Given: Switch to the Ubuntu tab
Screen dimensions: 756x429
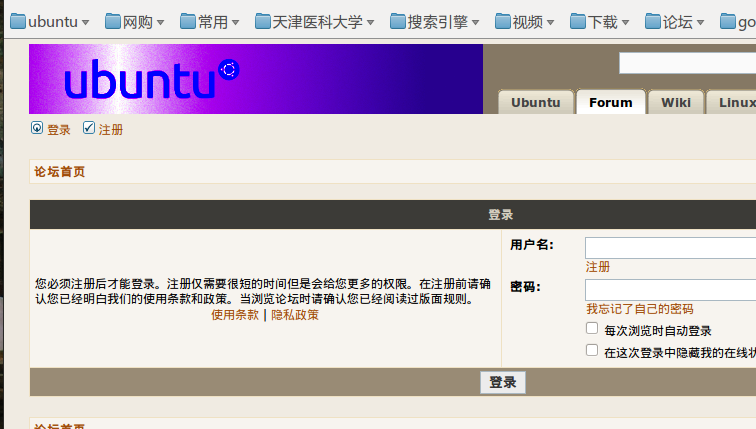Looking at the screenshot, I should [x=536, y=102].
